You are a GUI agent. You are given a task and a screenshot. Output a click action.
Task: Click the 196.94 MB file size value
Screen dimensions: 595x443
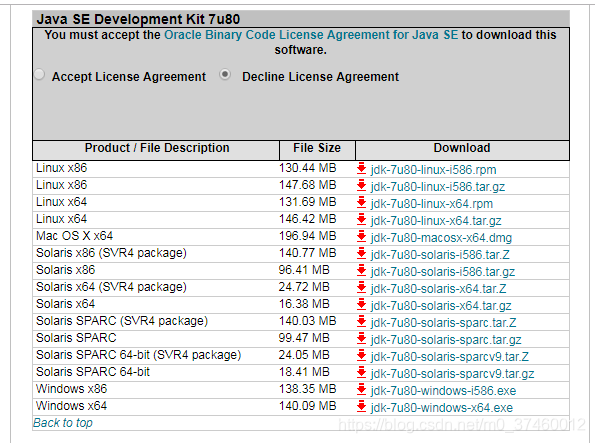(307, 236)
